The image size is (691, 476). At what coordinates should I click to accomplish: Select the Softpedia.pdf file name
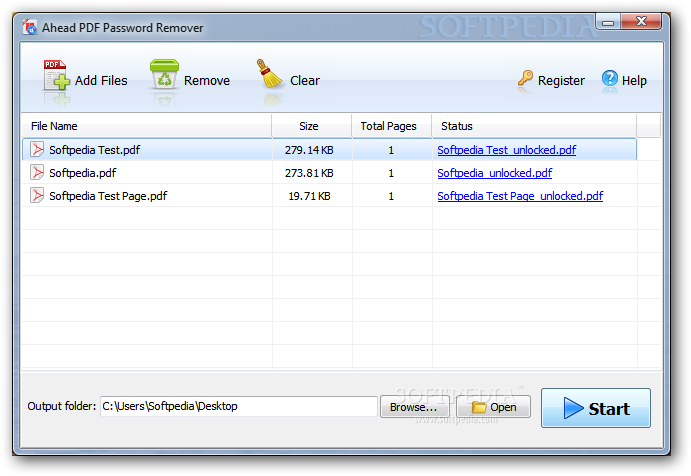82,173
